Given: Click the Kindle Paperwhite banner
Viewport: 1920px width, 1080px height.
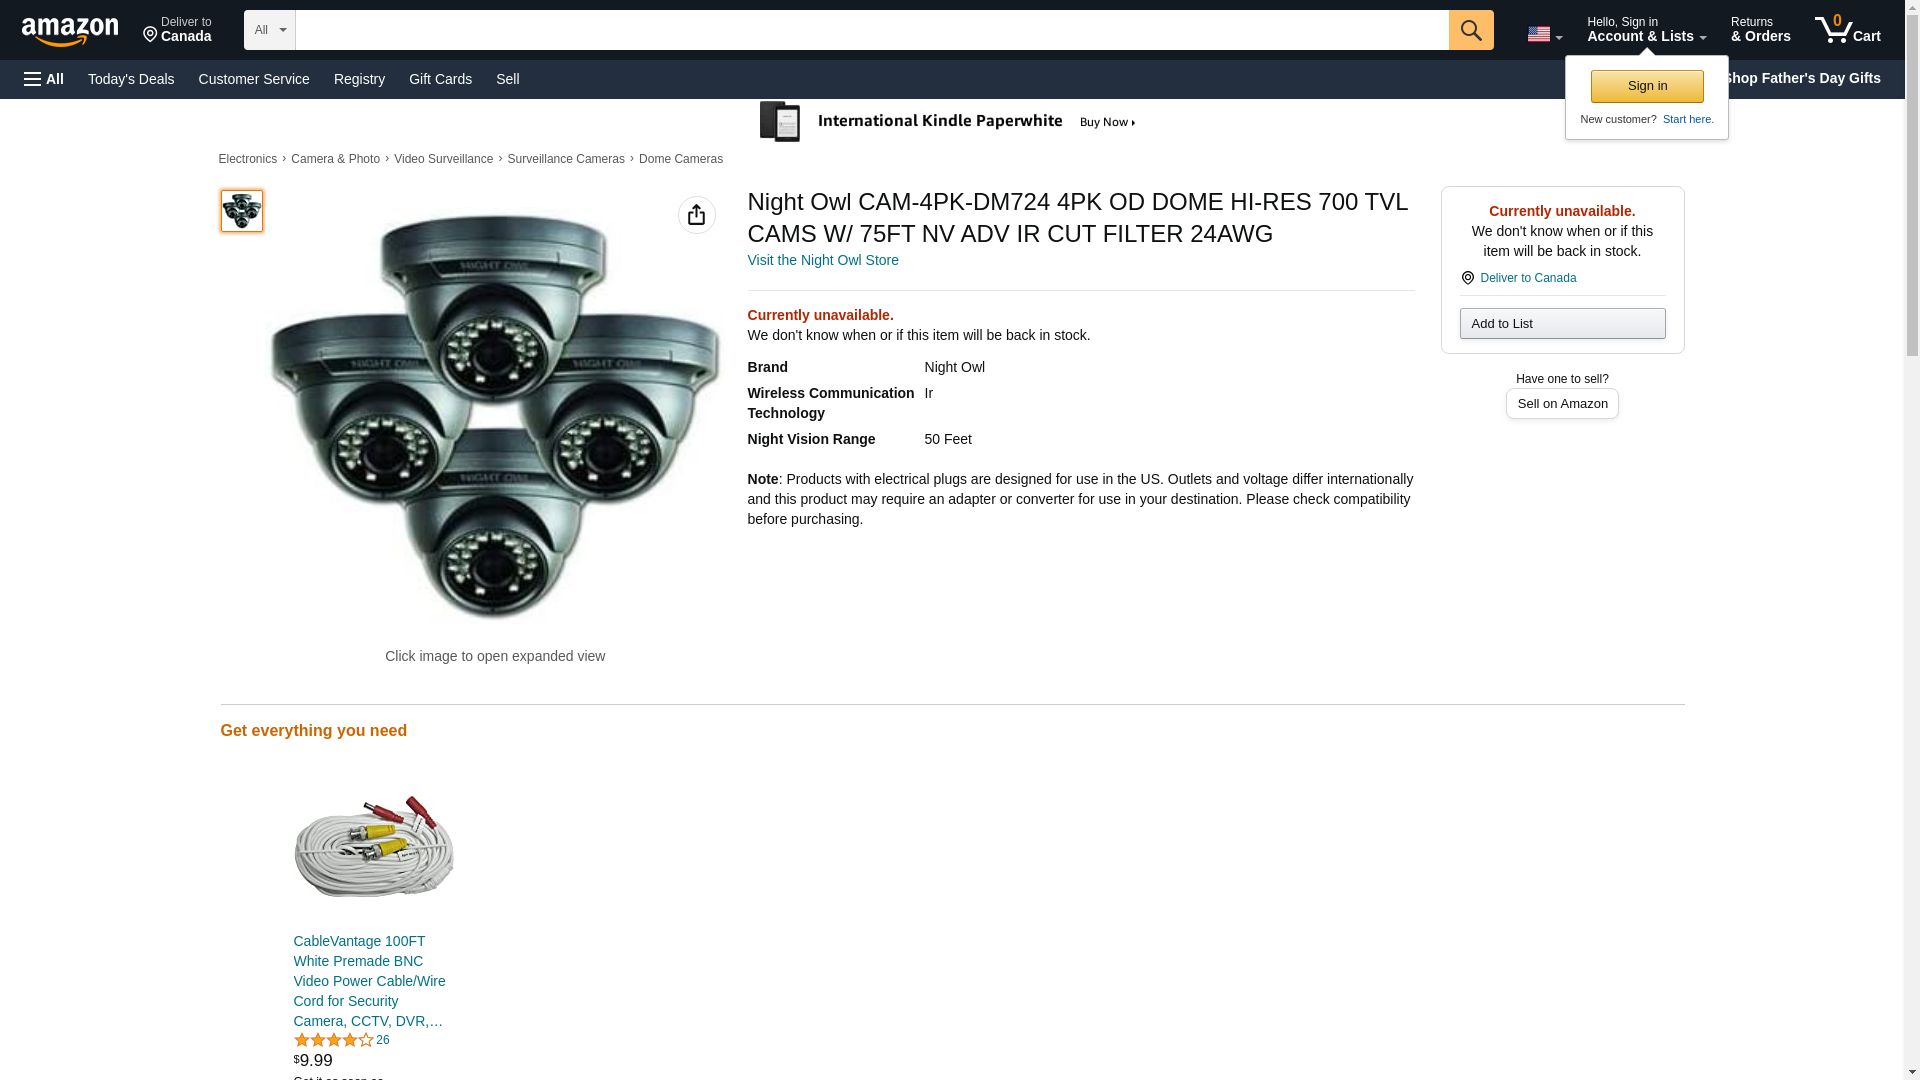Looking at the screenshot, I should pos(948,122).
